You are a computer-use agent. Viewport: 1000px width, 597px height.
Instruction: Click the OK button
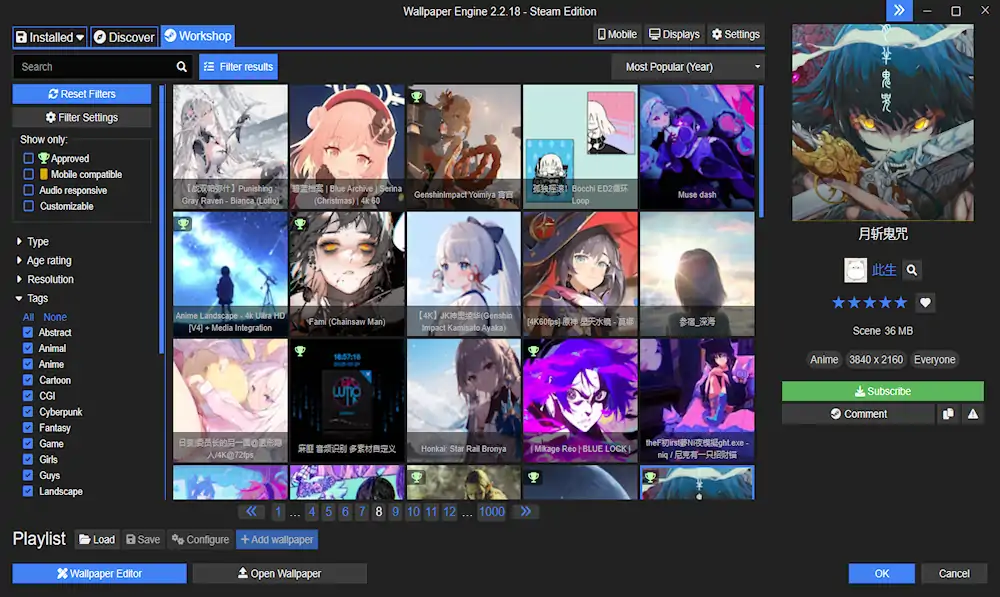coord(881,573)
